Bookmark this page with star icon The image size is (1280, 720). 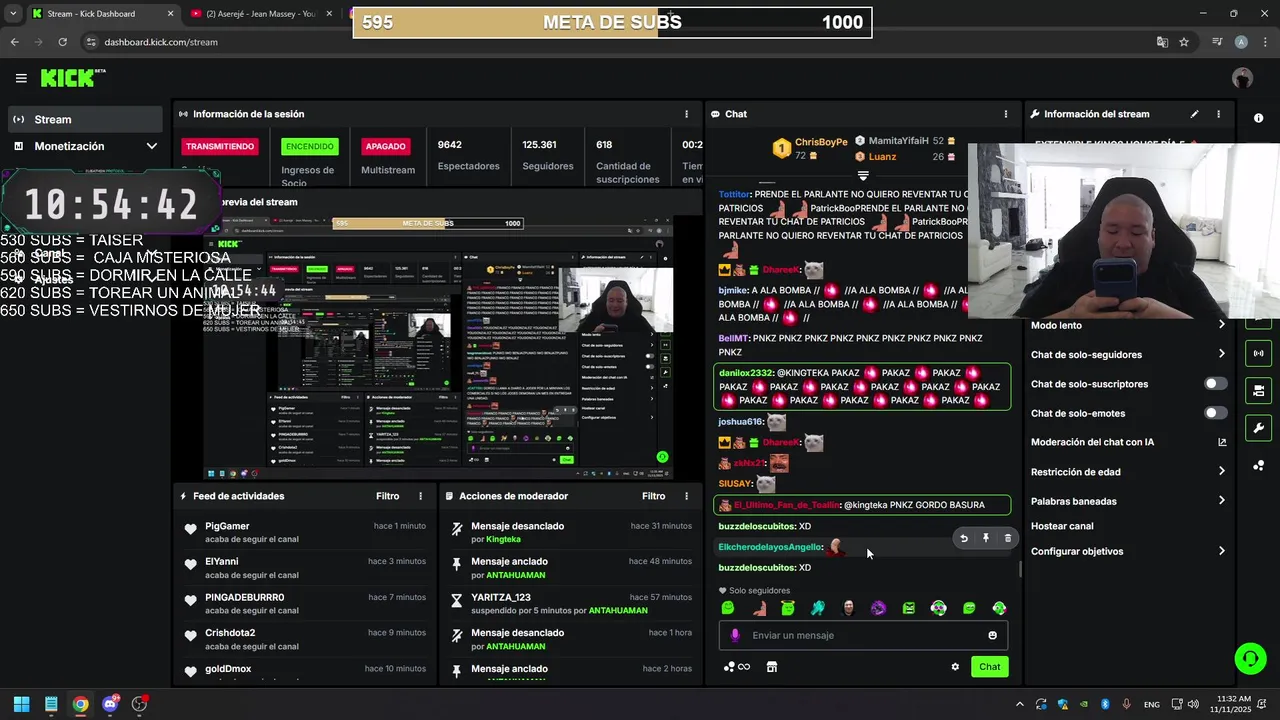click(x=1184, y=42)
